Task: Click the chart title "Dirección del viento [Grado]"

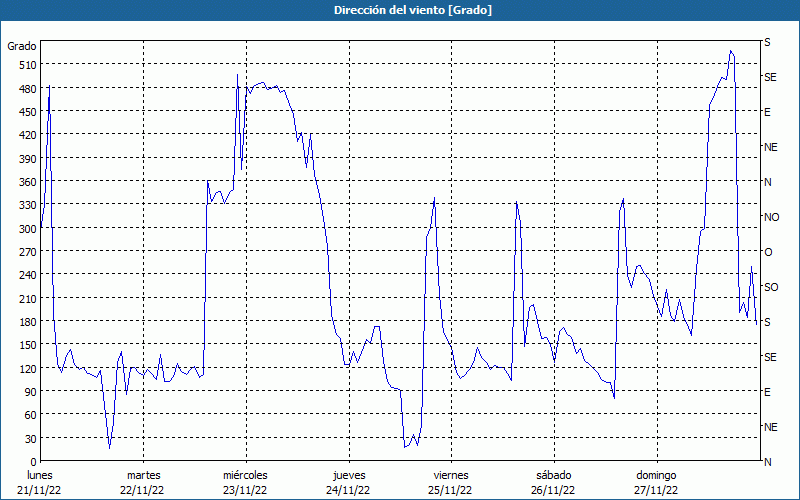Action: click(x=413, y=10)
